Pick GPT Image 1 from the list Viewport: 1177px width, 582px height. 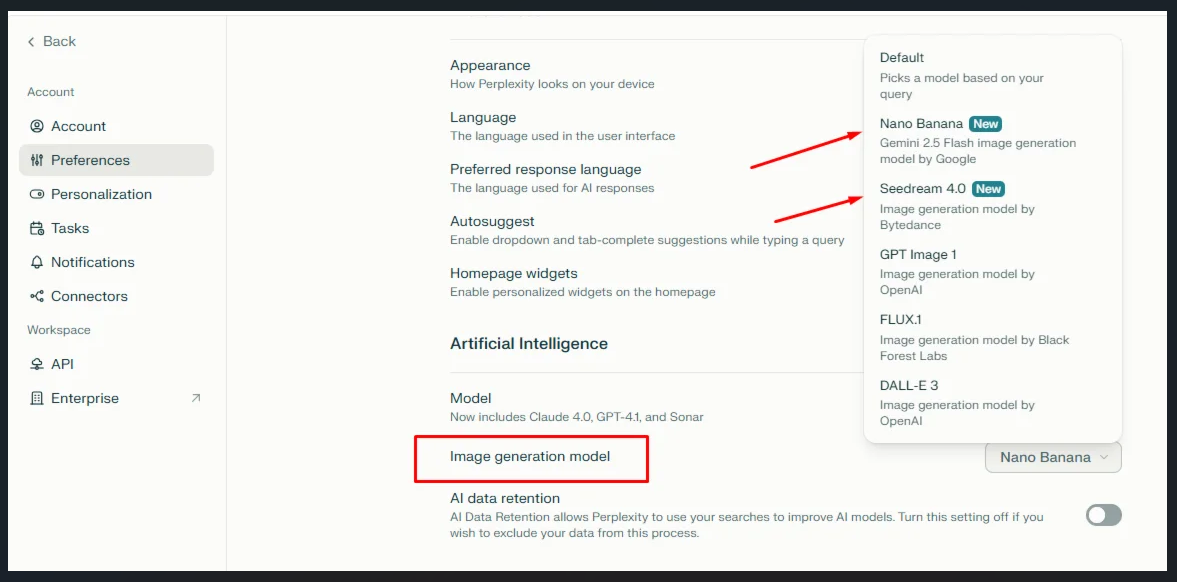918,255
